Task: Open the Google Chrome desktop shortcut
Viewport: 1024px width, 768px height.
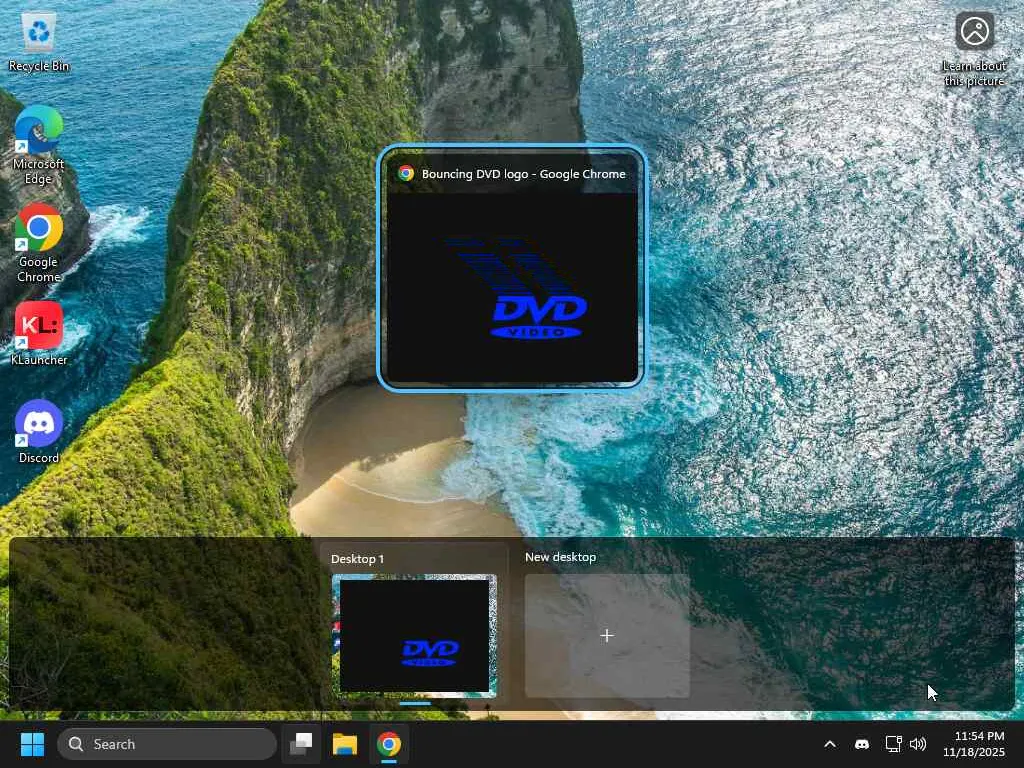Action: (x=39, y=243)
